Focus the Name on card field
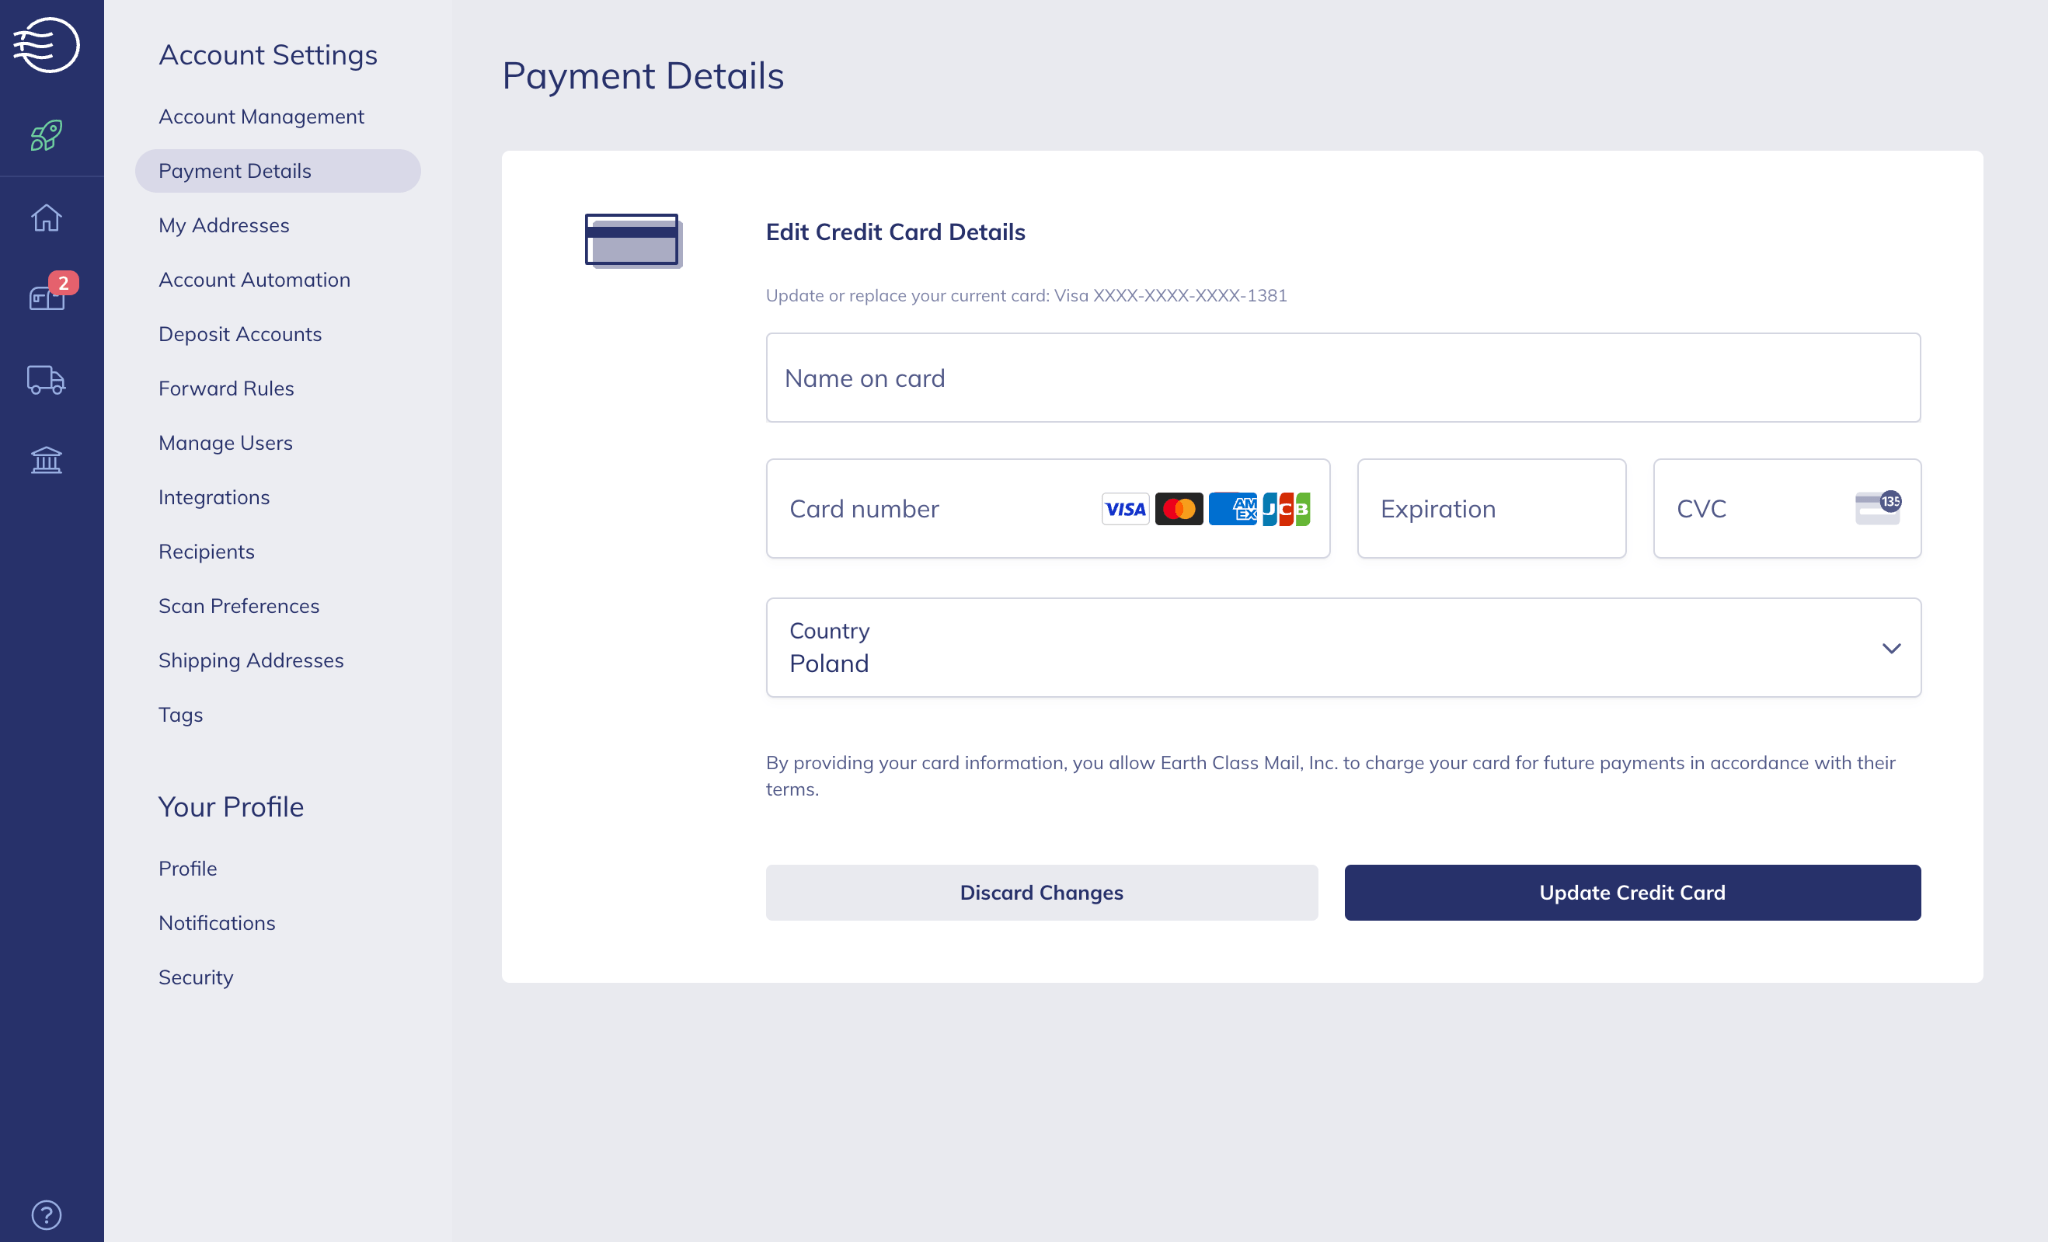This screenshot has height=1242, width=2048. [x=1342, y=378]
